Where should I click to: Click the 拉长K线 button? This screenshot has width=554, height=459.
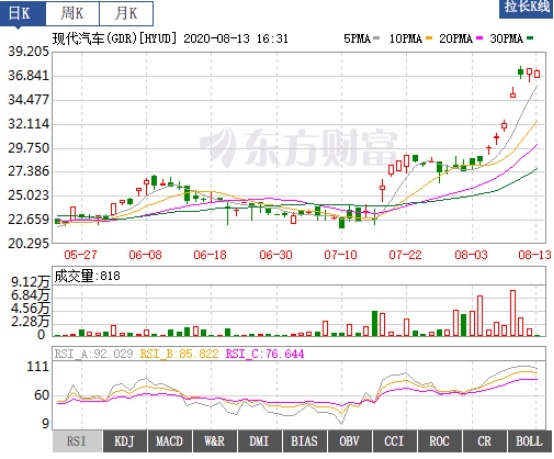526,8
